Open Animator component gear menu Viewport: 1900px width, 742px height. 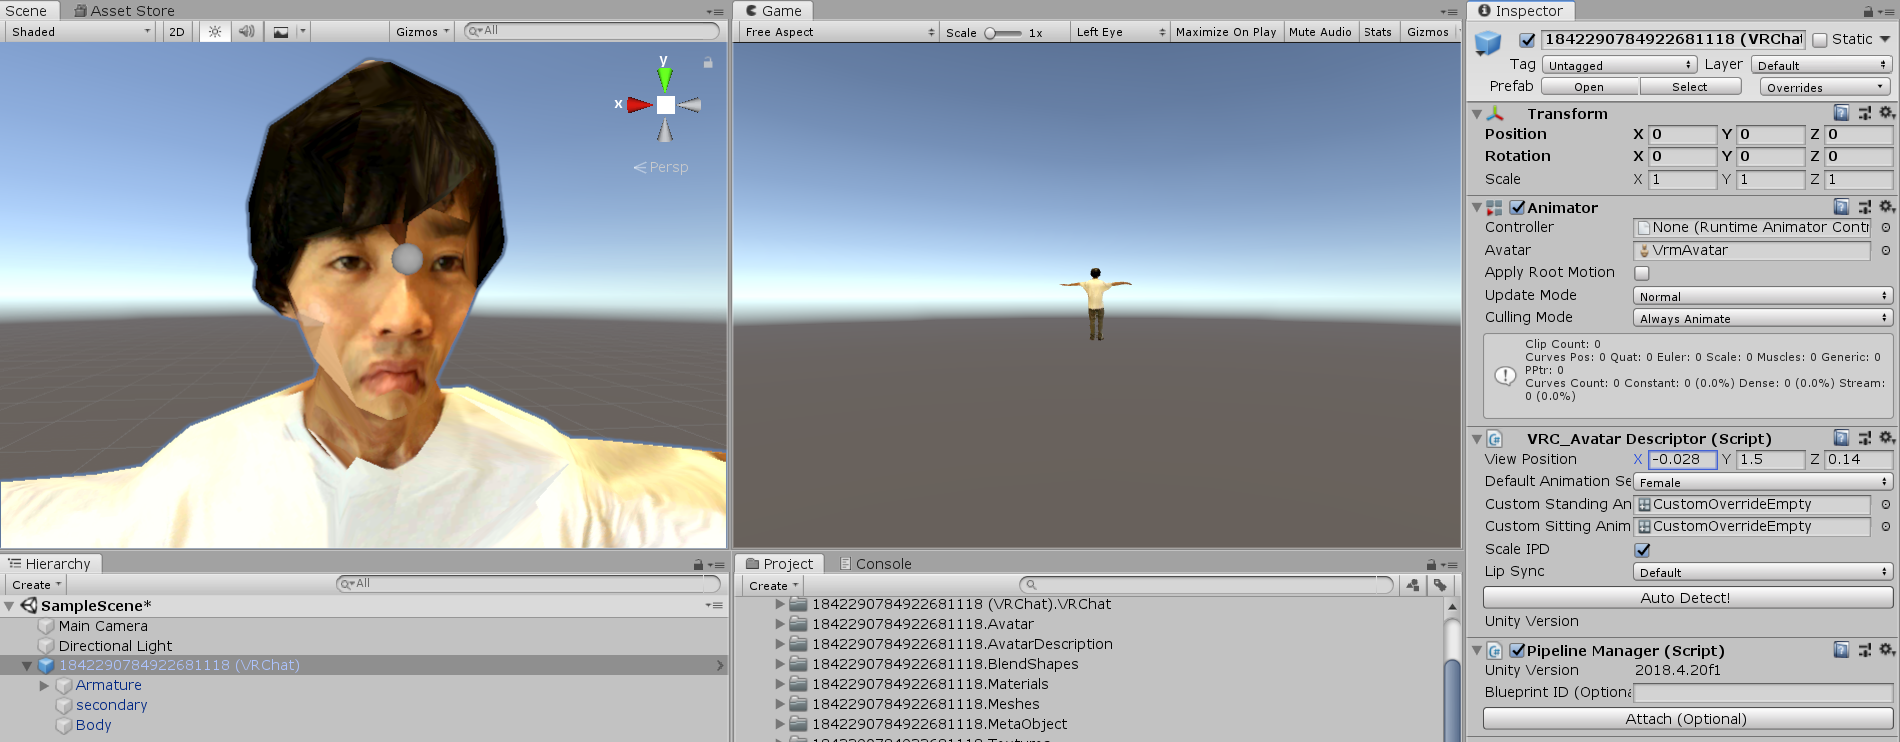click(1886, 207)
